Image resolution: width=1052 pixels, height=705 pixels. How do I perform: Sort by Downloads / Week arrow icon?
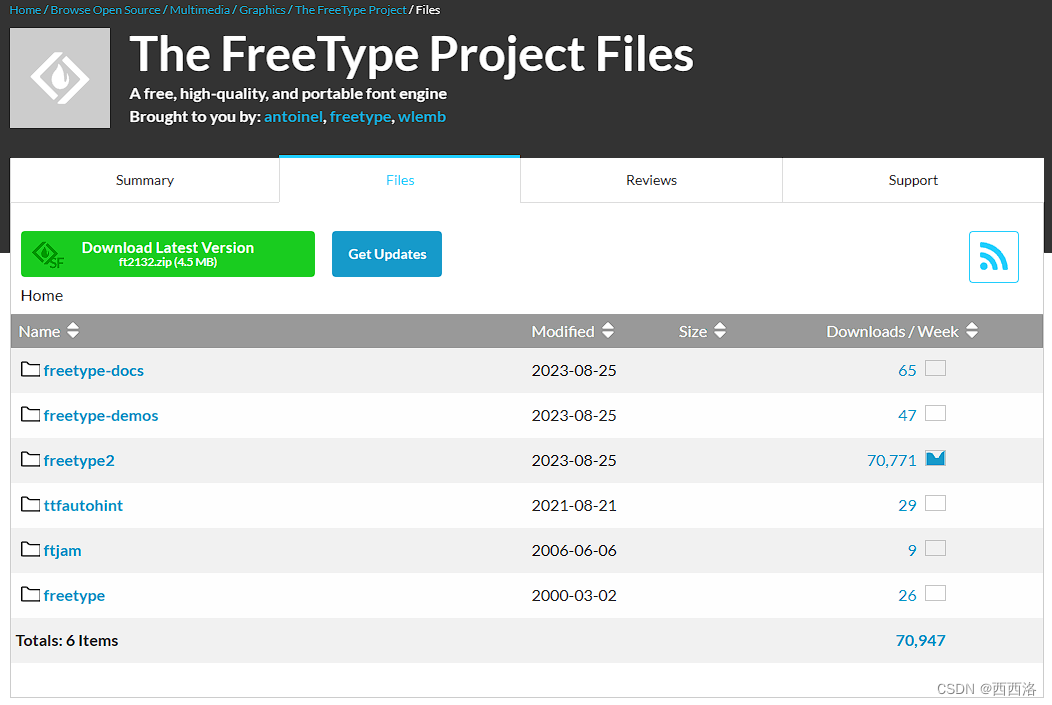point(971,331)
